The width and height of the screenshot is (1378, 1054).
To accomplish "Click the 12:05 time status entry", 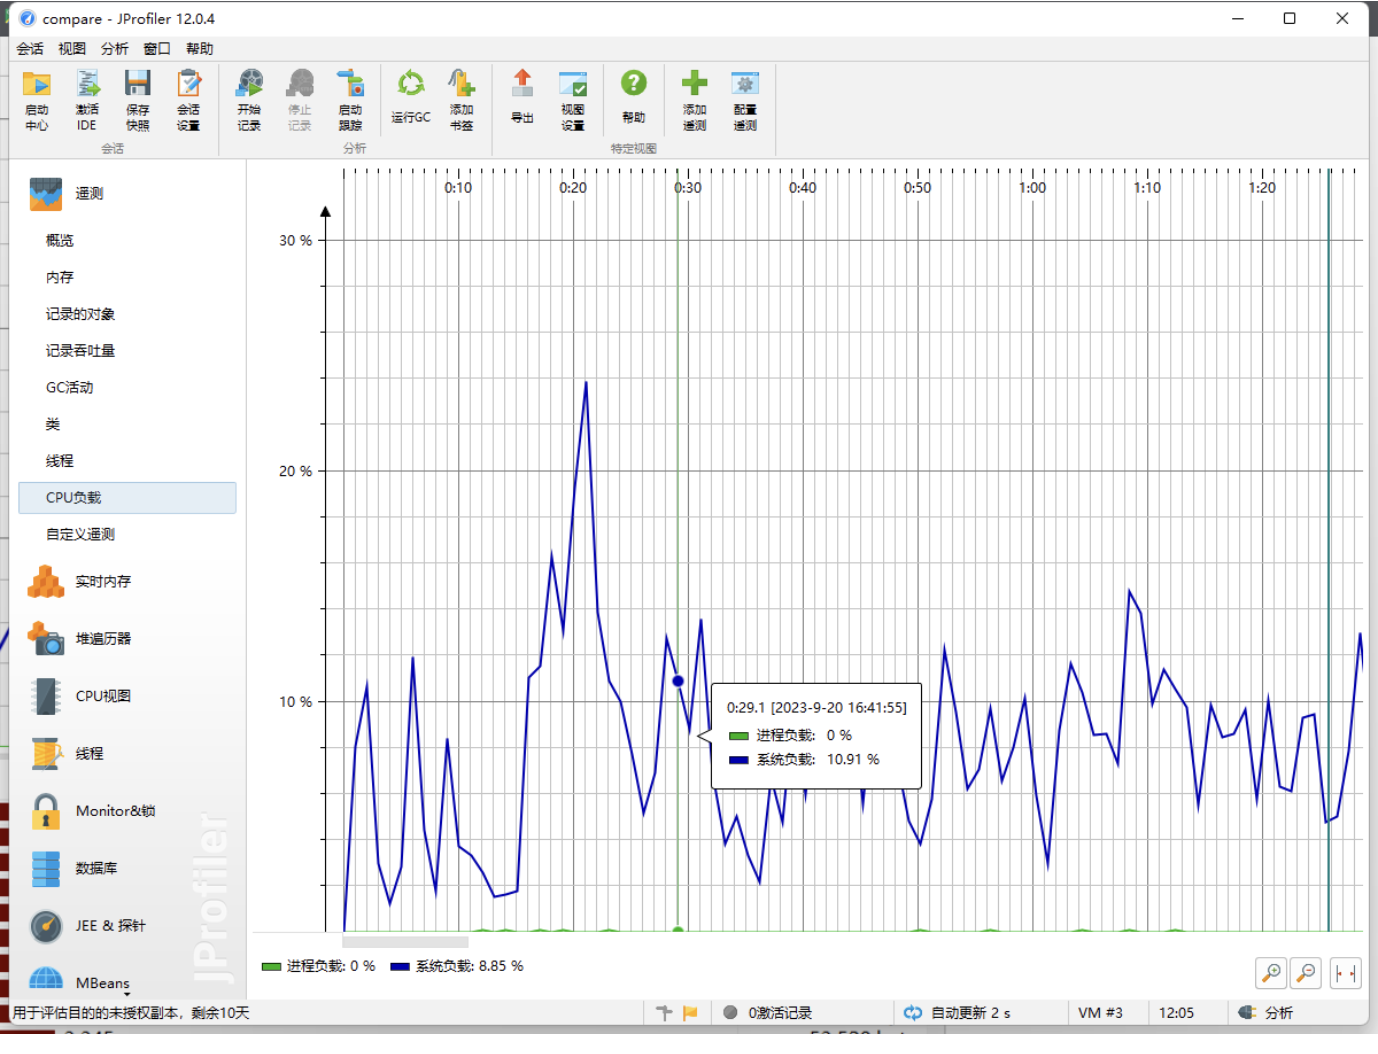I will point(1176,1013).
